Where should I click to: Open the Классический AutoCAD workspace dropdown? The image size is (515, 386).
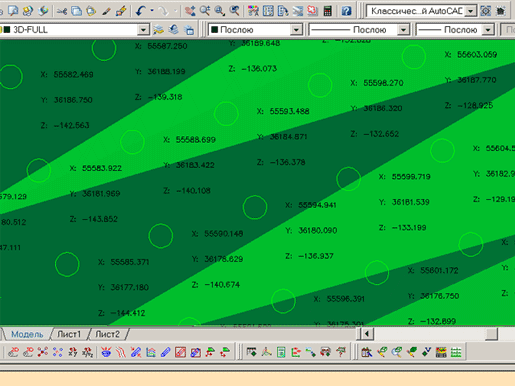coord(470,11)
